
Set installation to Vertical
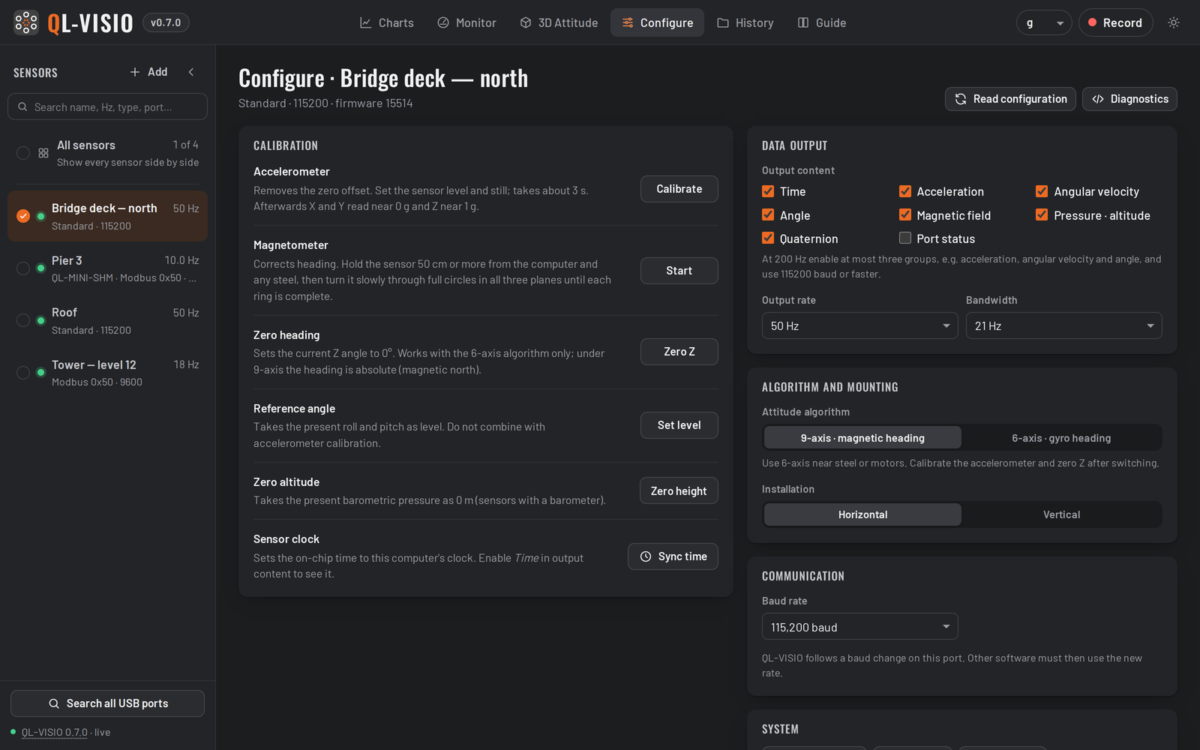pos(1061,514)
